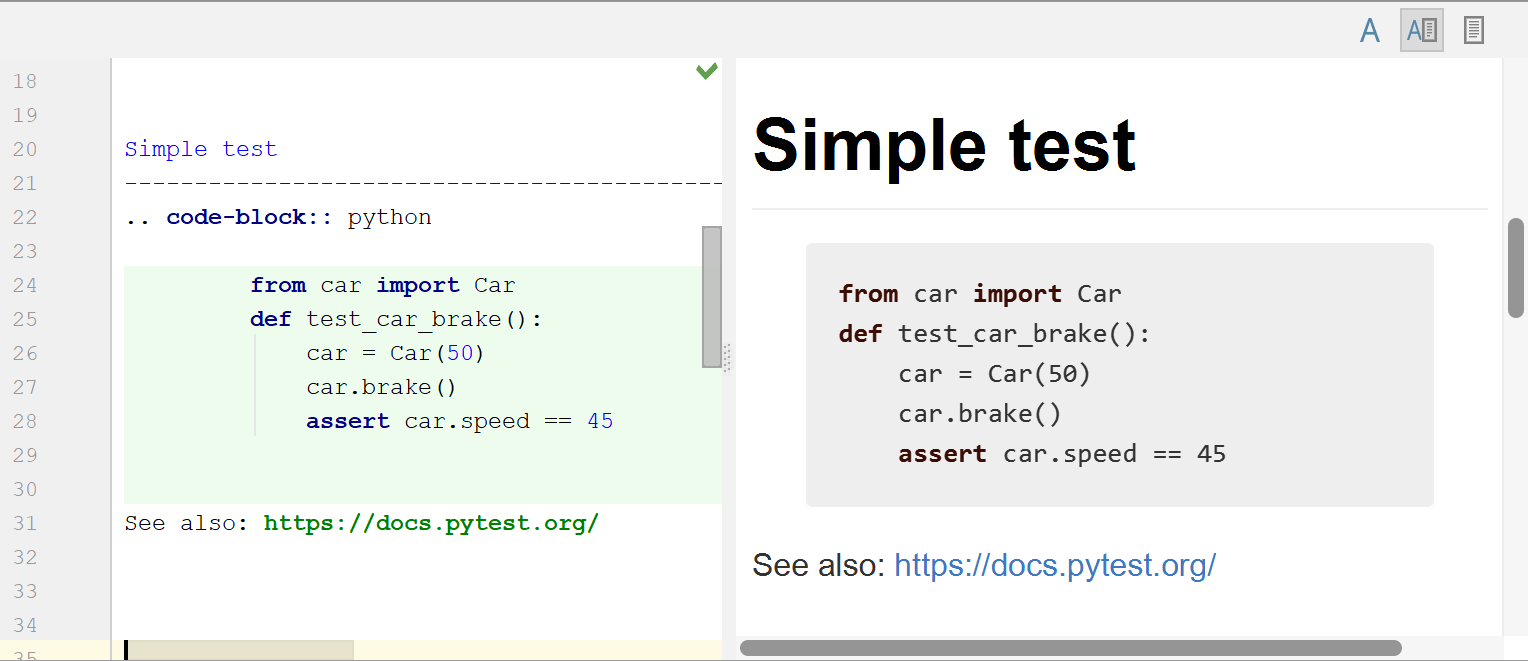Click the "assert" keyword in the editor

347,421
